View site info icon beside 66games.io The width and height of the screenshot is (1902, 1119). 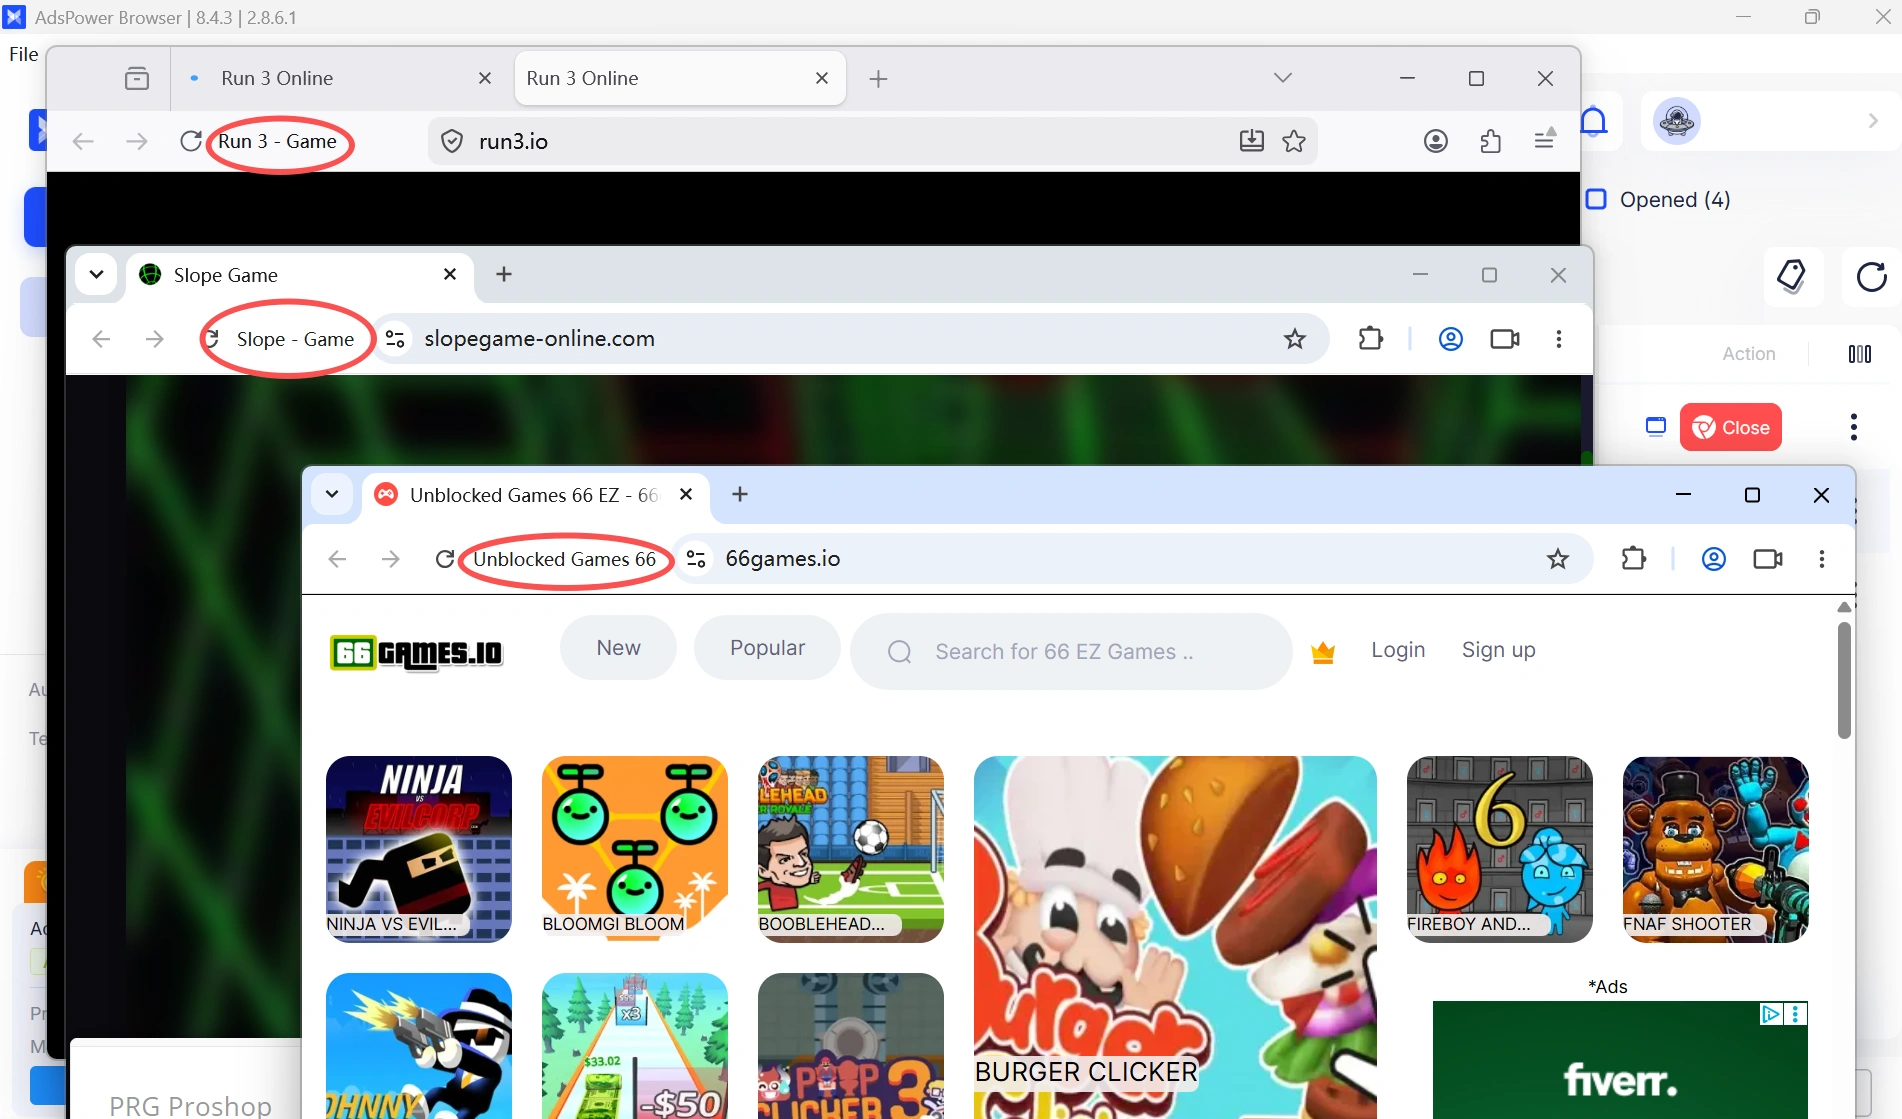point(696,559)
